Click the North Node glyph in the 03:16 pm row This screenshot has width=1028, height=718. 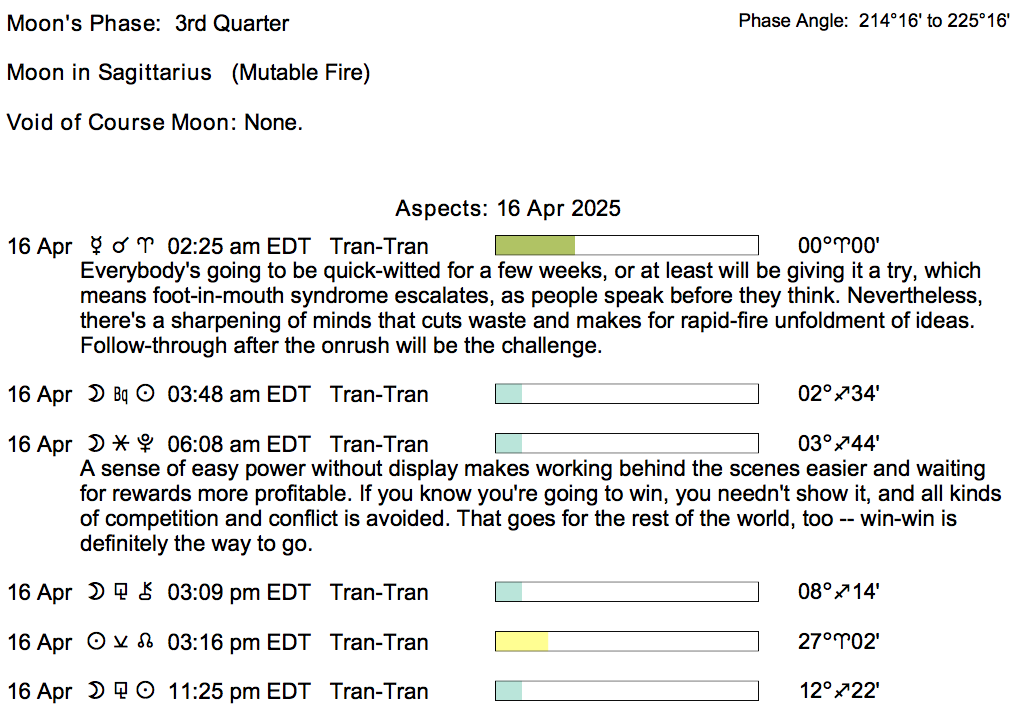tap(146, 642)
